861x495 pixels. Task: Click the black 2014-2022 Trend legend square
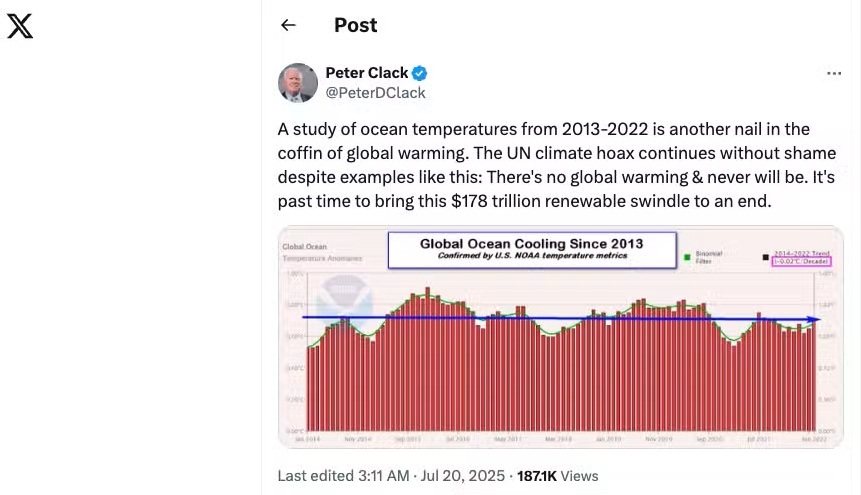click(766, 257)
